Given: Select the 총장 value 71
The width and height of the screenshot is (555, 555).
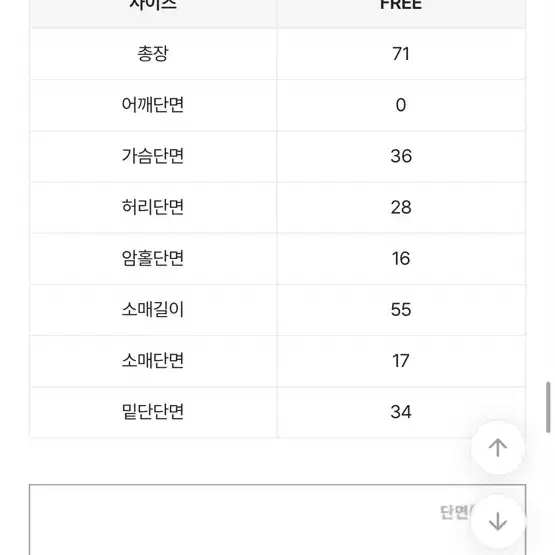Looking at the screenshot, I should point(401,54).
